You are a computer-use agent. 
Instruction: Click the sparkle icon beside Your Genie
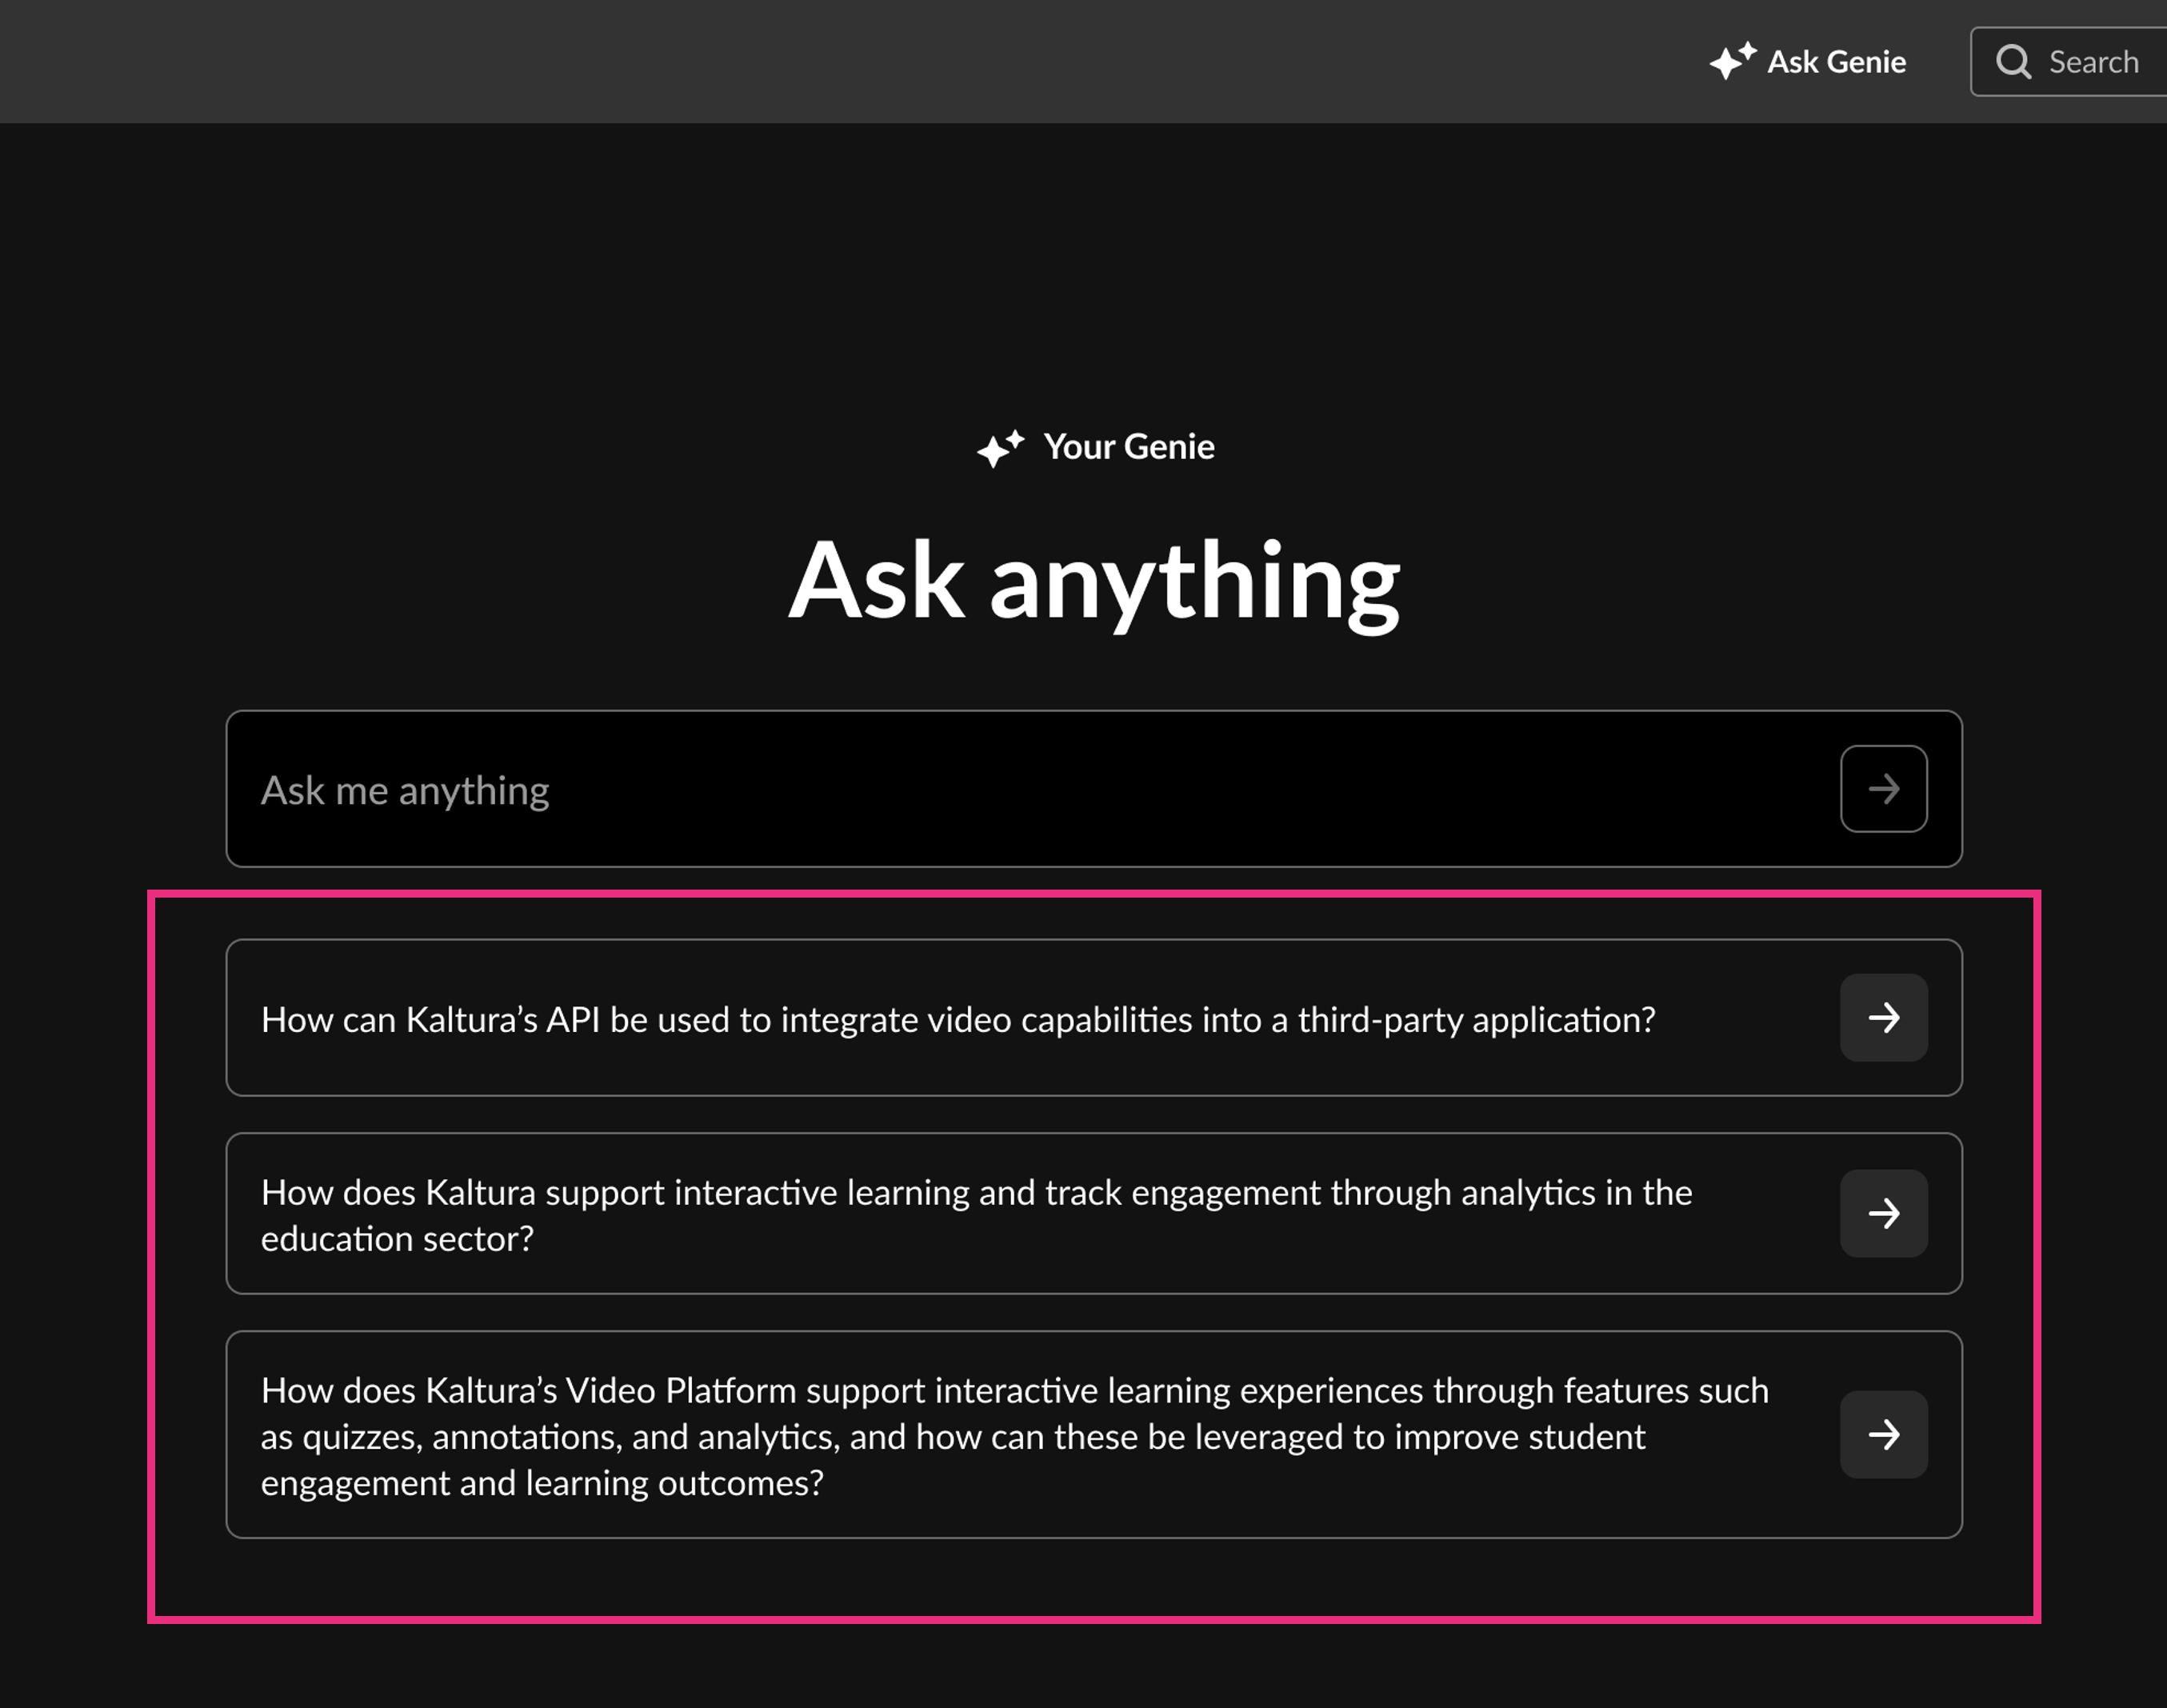[1000, 448]
